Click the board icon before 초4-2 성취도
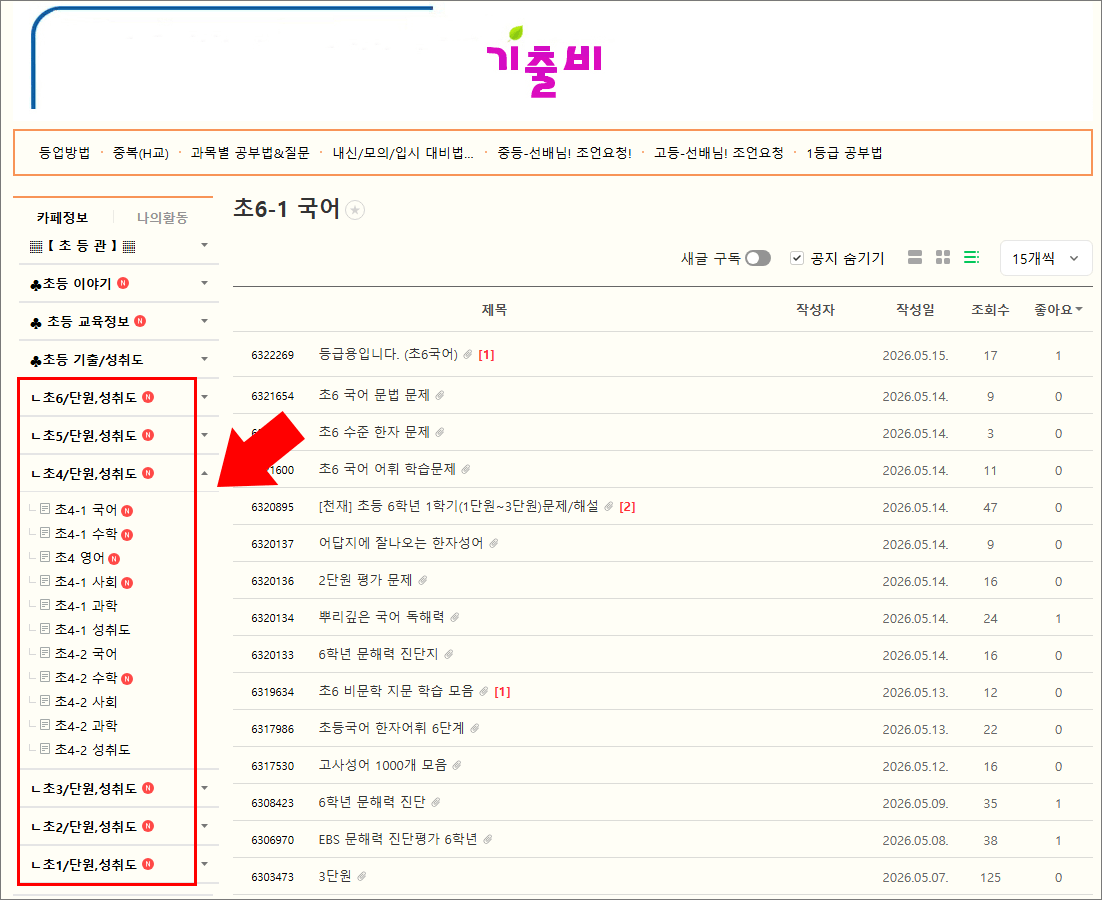The height and width of the screenshot is (900, 1102). point(45,749)
